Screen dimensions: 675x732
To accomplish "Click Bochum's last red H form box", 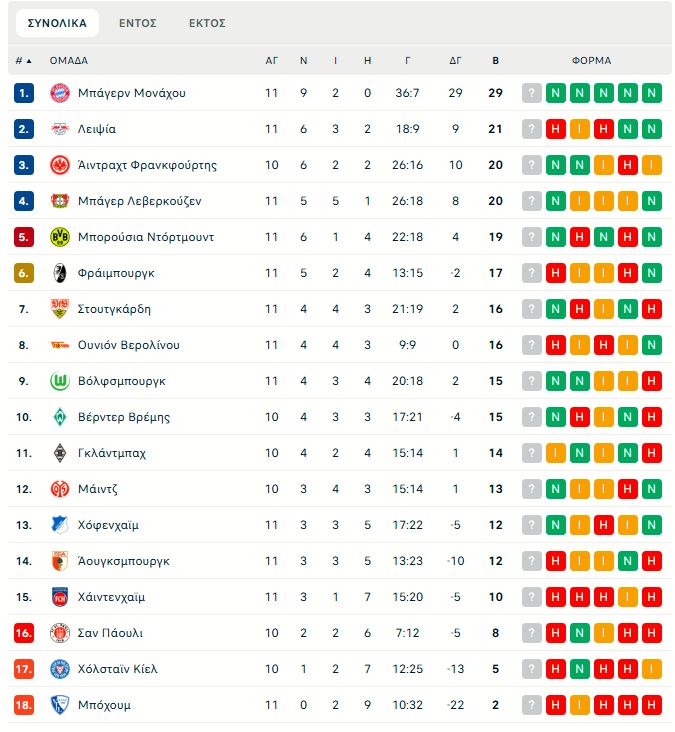I will (652, 705).
